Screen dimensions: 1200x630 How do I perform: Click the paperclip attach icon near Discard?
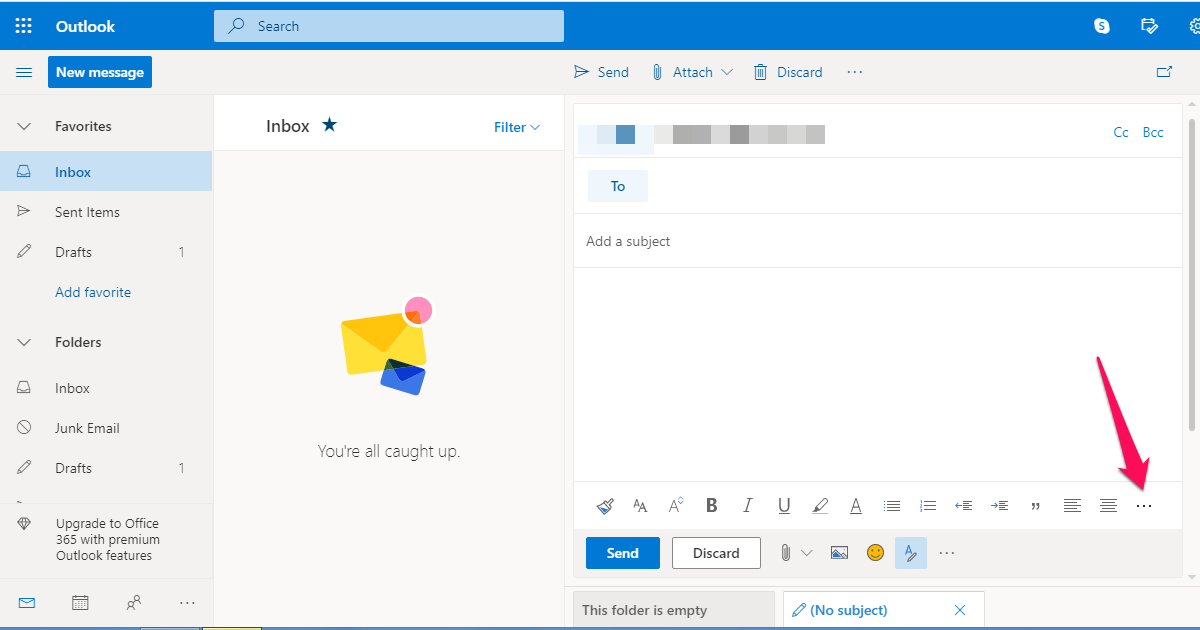[x=786, y=553]
